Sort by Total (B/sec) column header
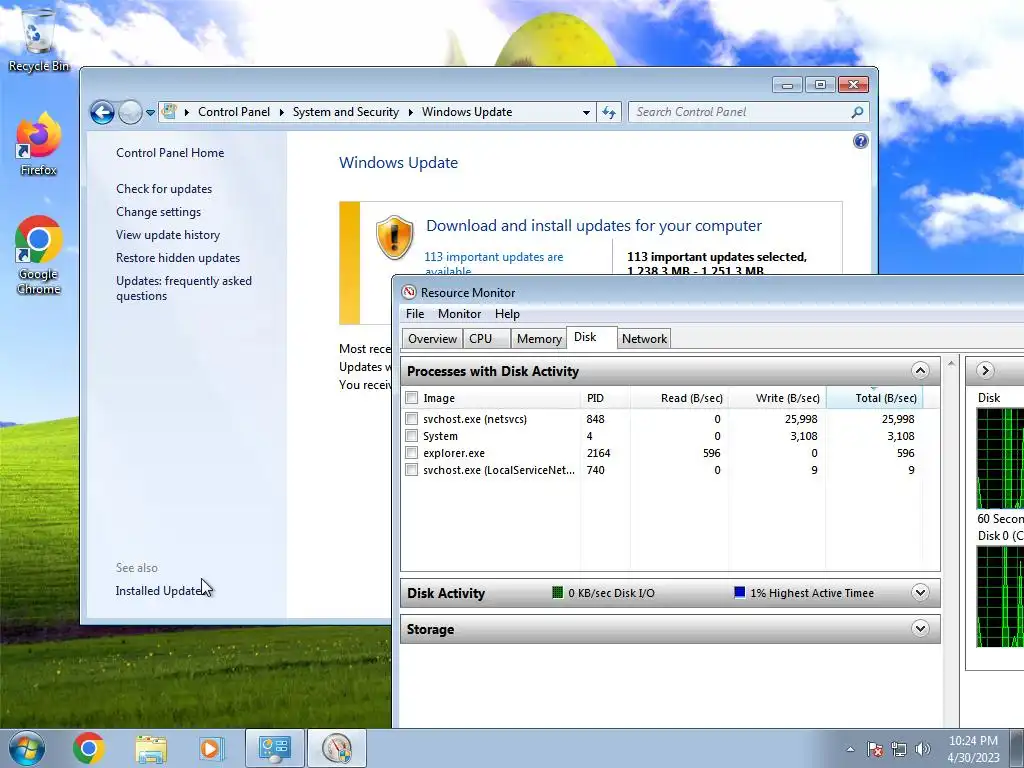The image size is (1024, 768). (x=874, y=398)
